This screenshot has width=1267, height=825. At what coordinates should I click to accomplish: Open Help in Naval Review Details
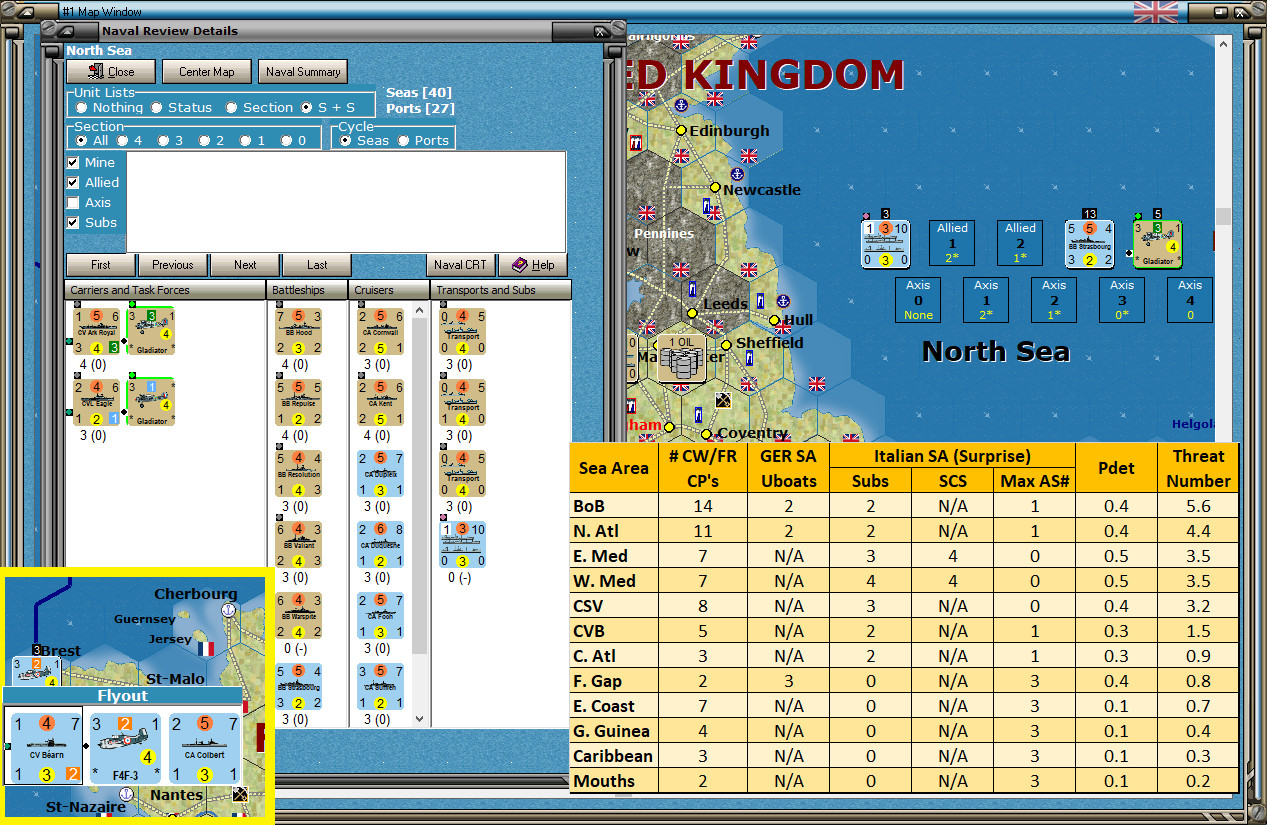(533, 265)
